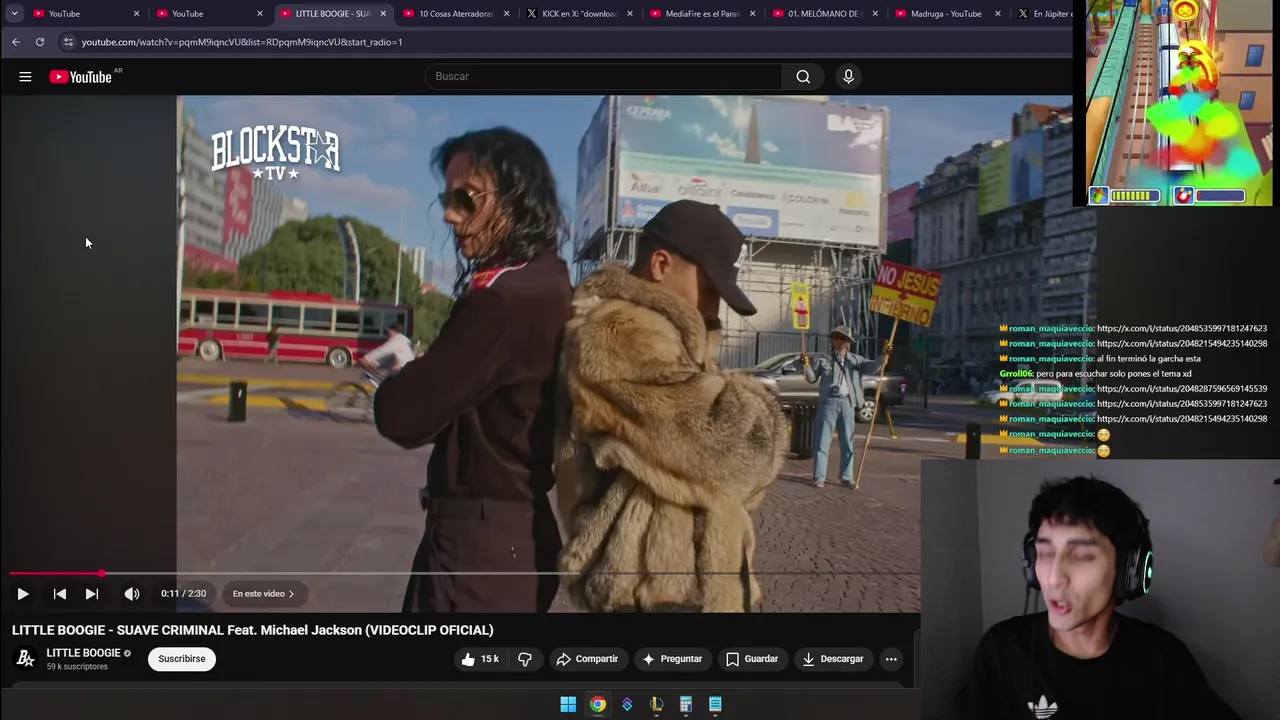1280x720 pixels.
Task: Click the red playhead scrubber dot
Action: coord(101,574)
